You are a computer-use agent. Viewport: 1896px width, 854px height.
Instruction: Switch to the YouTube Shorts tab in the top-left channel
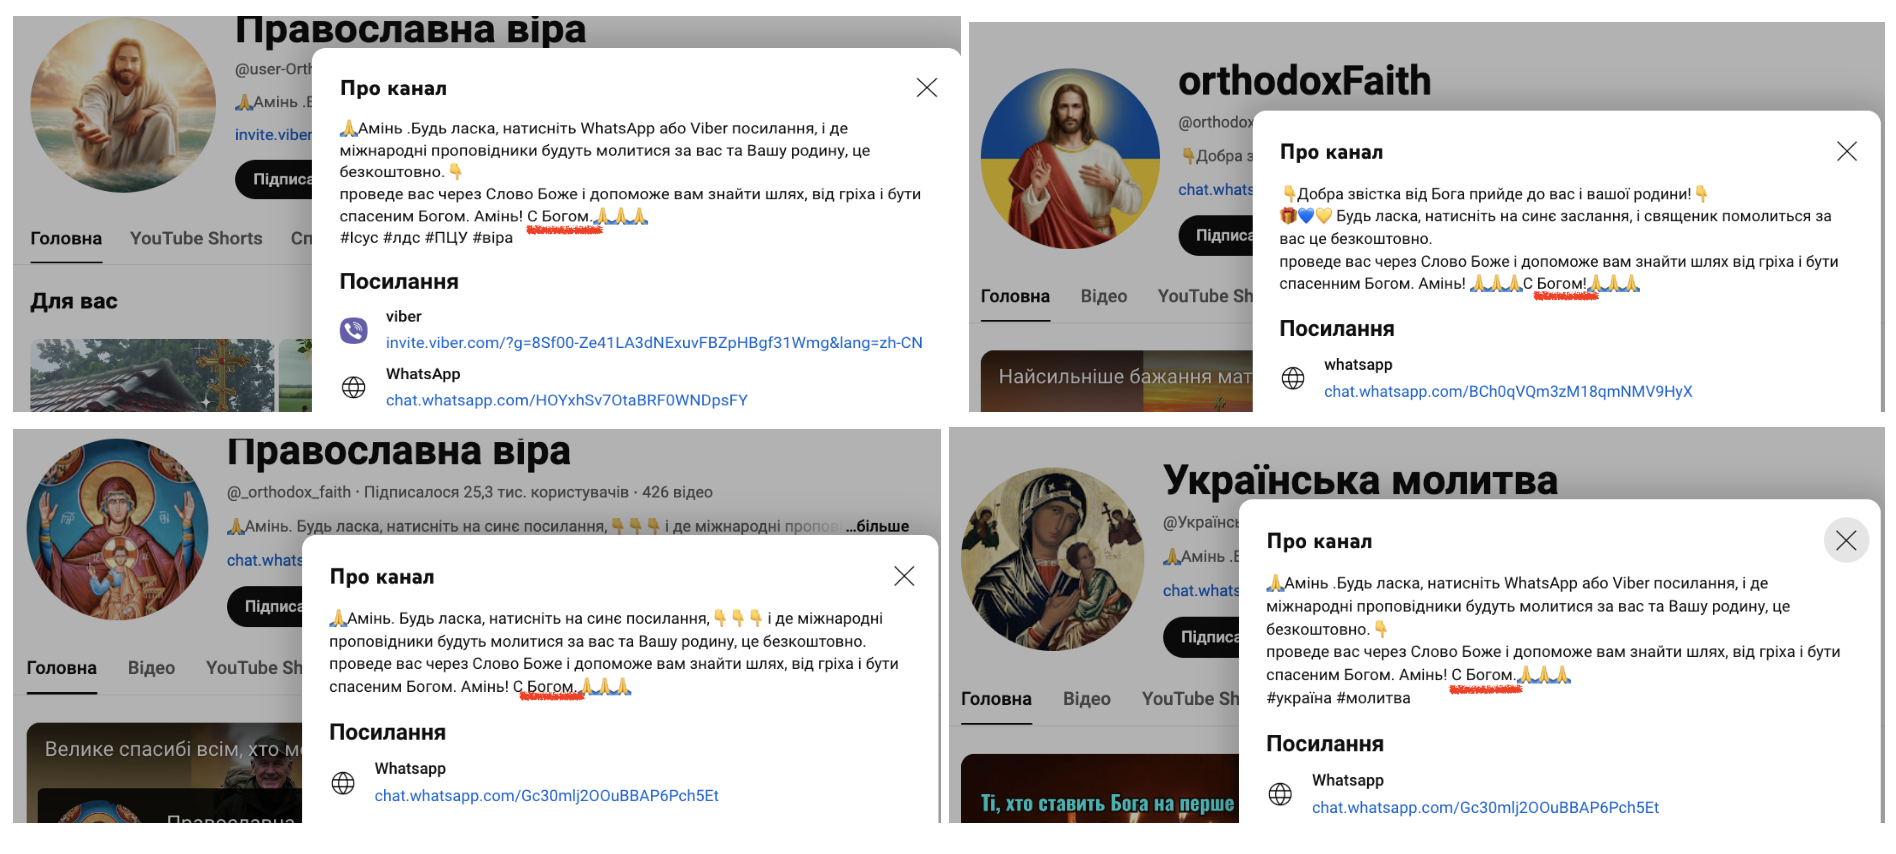click(x=196, y=238)
